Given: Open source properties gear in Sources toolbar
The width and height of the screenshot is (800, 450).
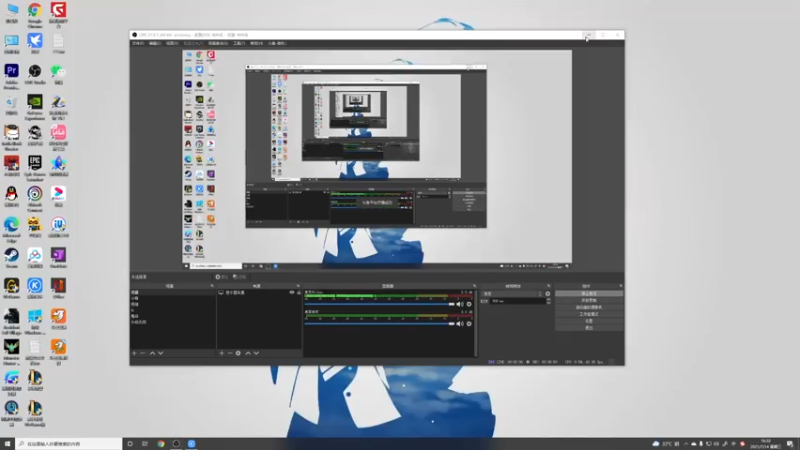Looking at the screenshot, I should (238, 353).
